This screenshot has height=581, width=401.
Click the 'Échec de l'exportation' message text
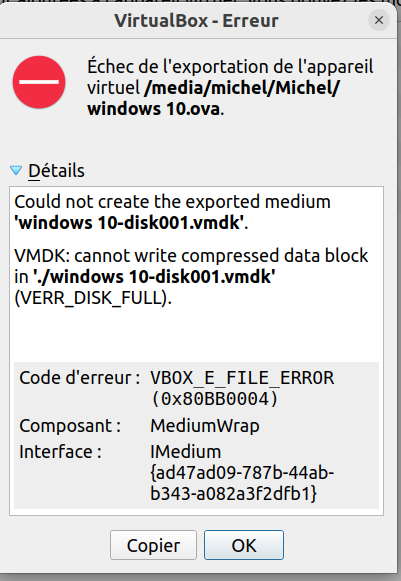(x=230, y=67)
